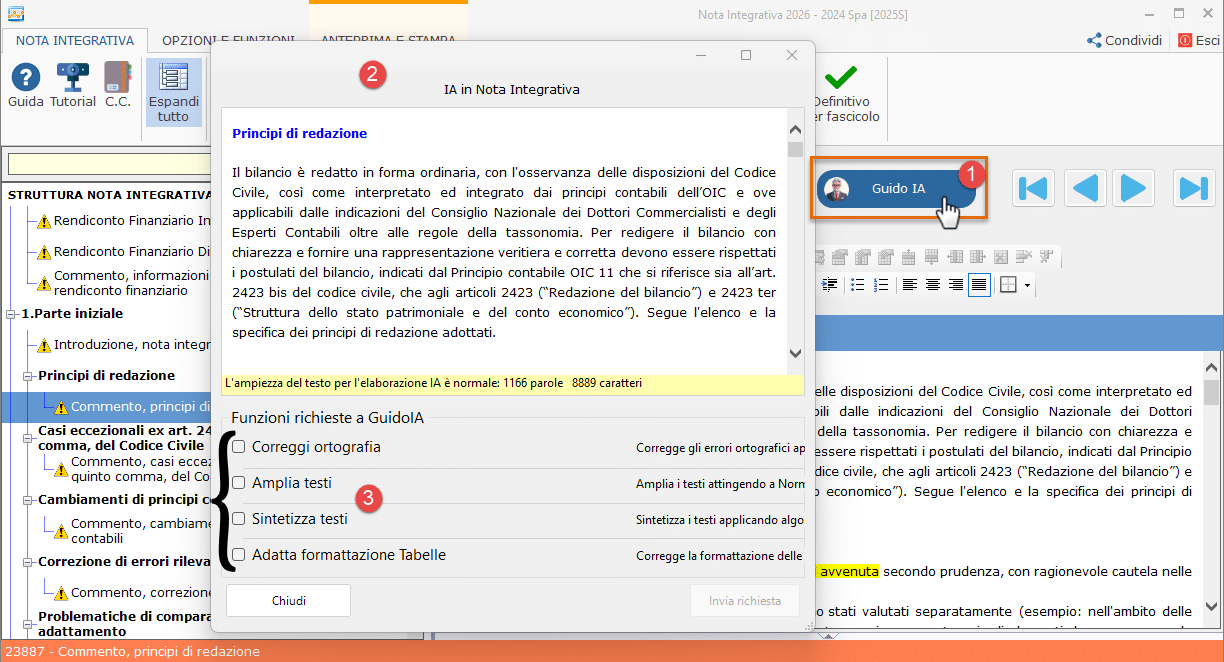
Task: Apply bulleted list formatting
Action: [858, 285]
